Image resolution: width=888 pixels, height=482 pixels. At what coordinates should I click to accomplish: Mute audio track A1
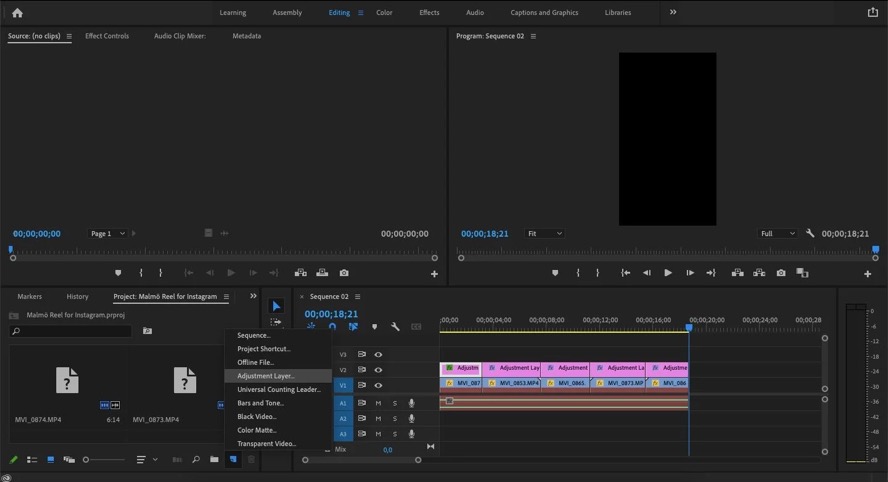tap(378, 403)
